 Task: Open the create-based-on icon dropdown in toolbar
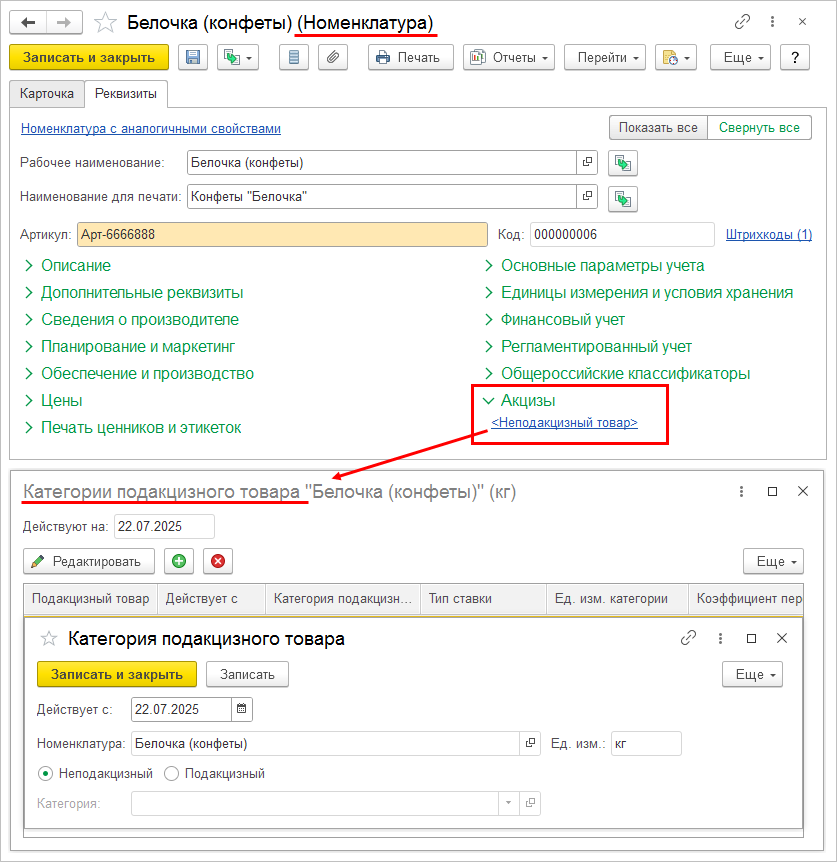pyautogui.click(x=237, y=57)
